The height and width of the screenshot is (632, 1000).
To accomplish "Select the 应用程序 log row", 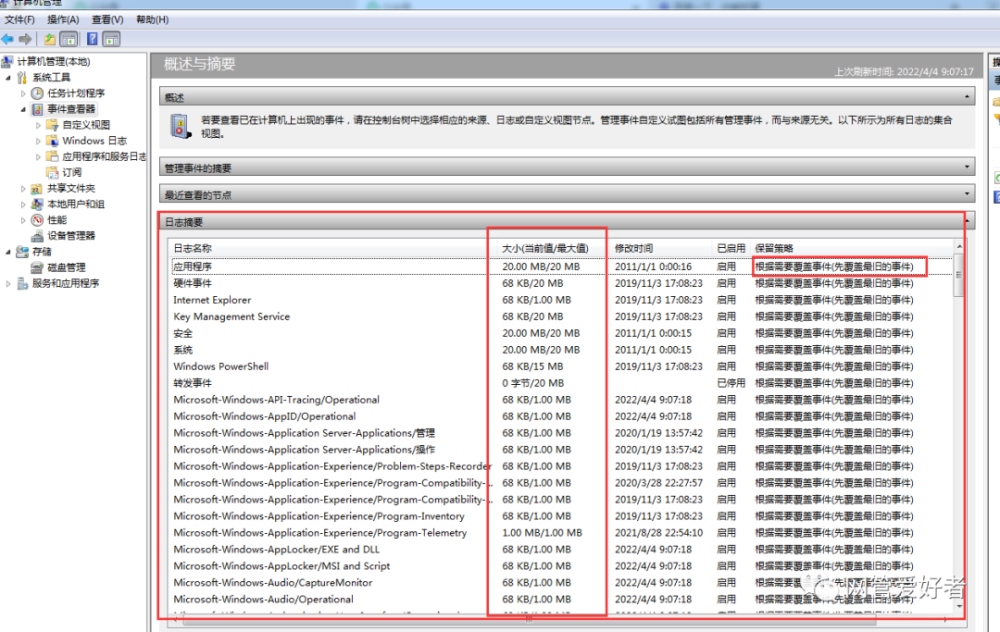I will pos(561,267).
